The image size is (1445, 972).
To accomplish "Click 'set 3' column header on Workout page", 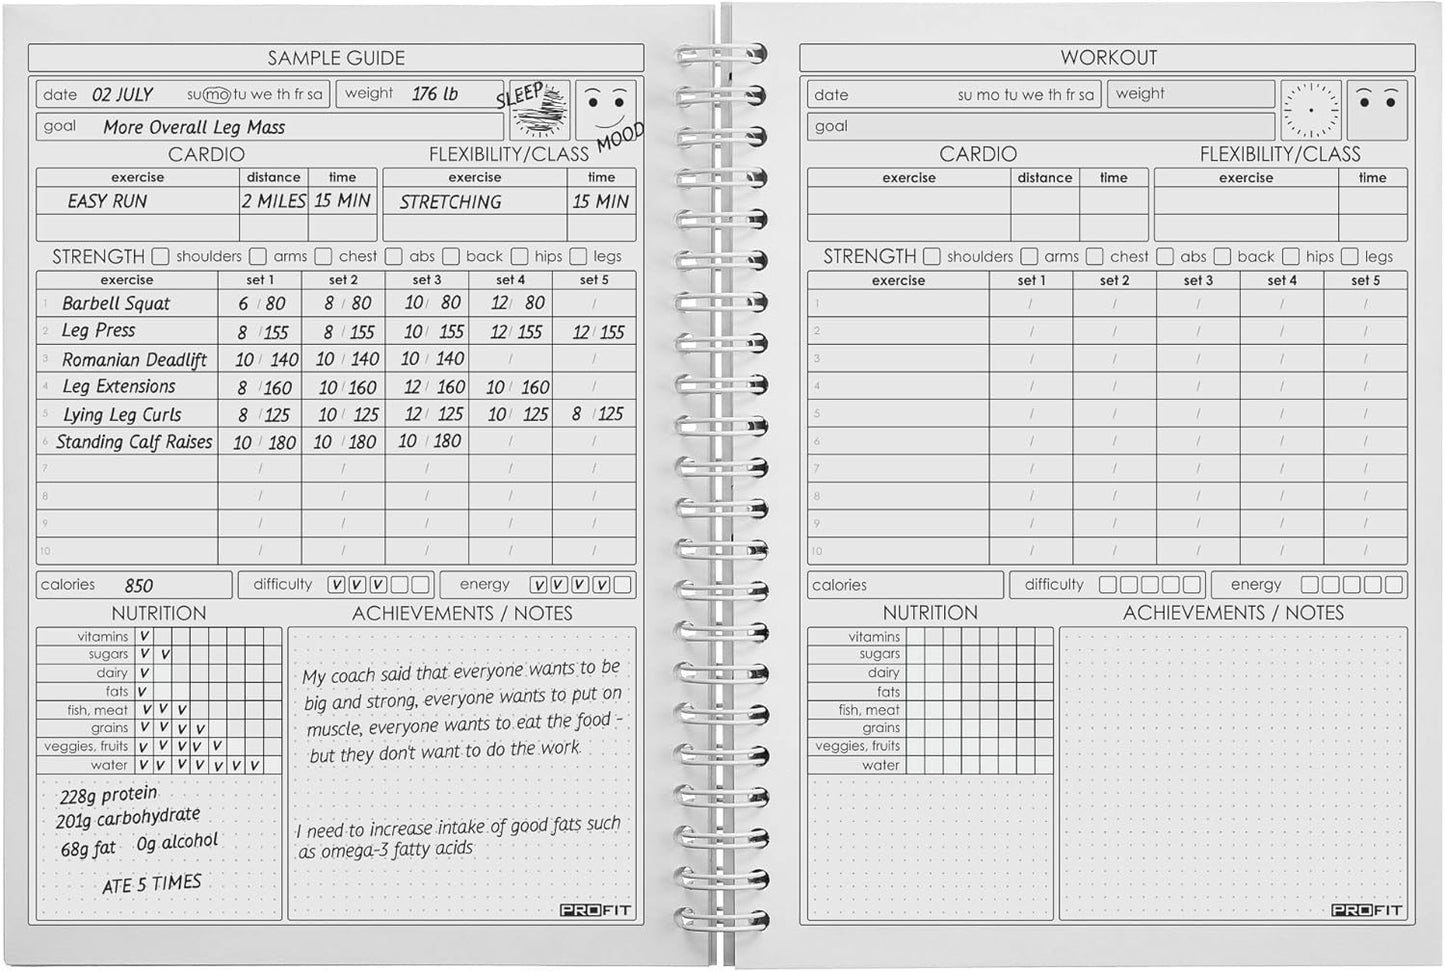I will click(x=1198, y=281).
